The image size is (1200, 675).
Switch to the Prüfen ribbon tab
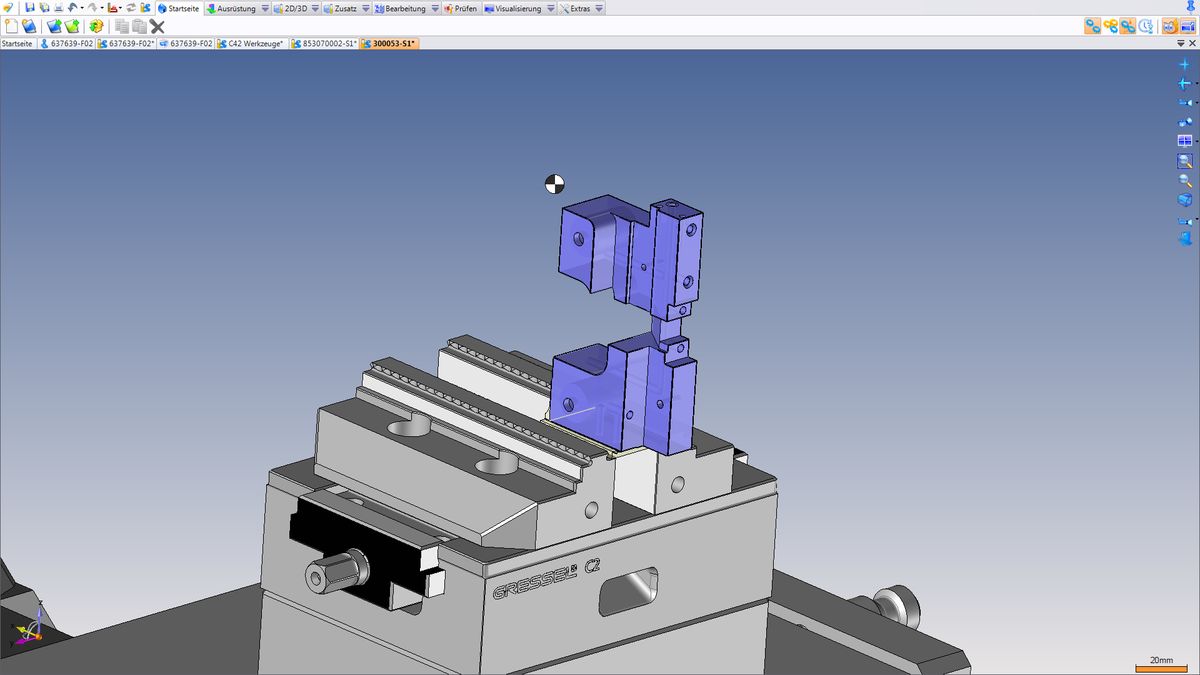460,8
